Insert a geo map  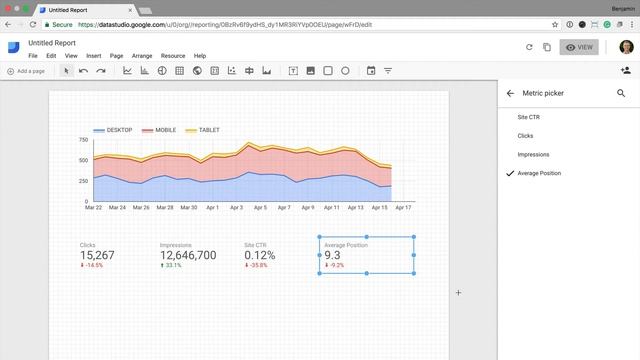[197, 71]
